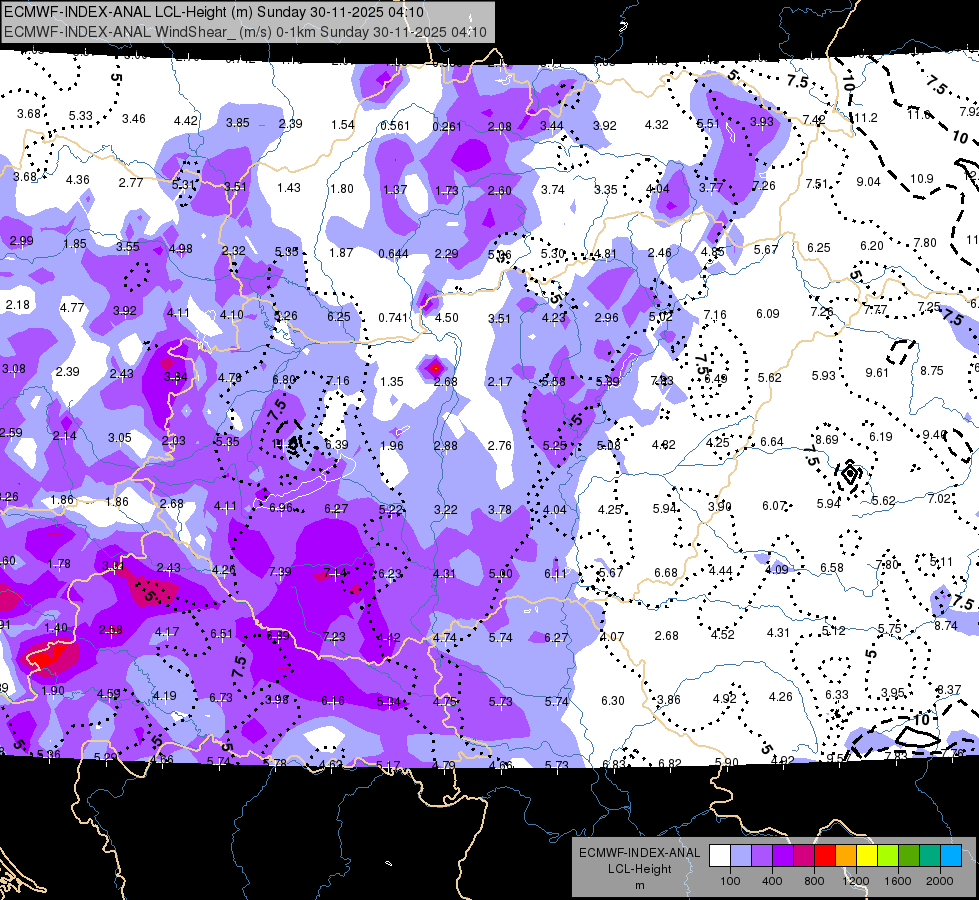979x900 pixels.
Task: Click the yellow legend color swatch
Action: coord(867,856)
